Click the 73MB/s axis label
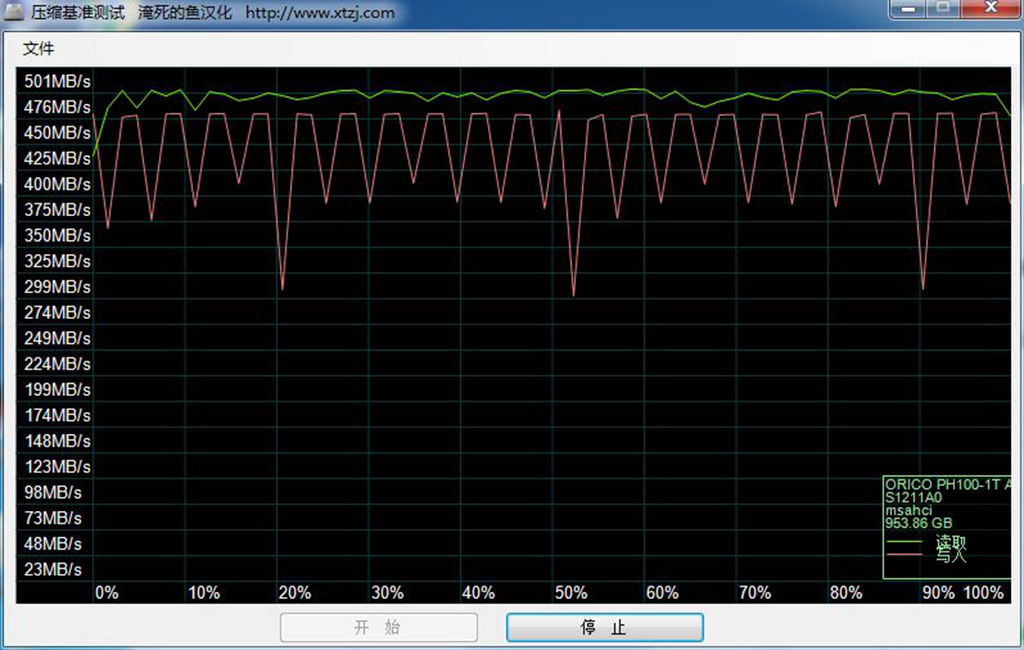 click(x=53, y=518)
